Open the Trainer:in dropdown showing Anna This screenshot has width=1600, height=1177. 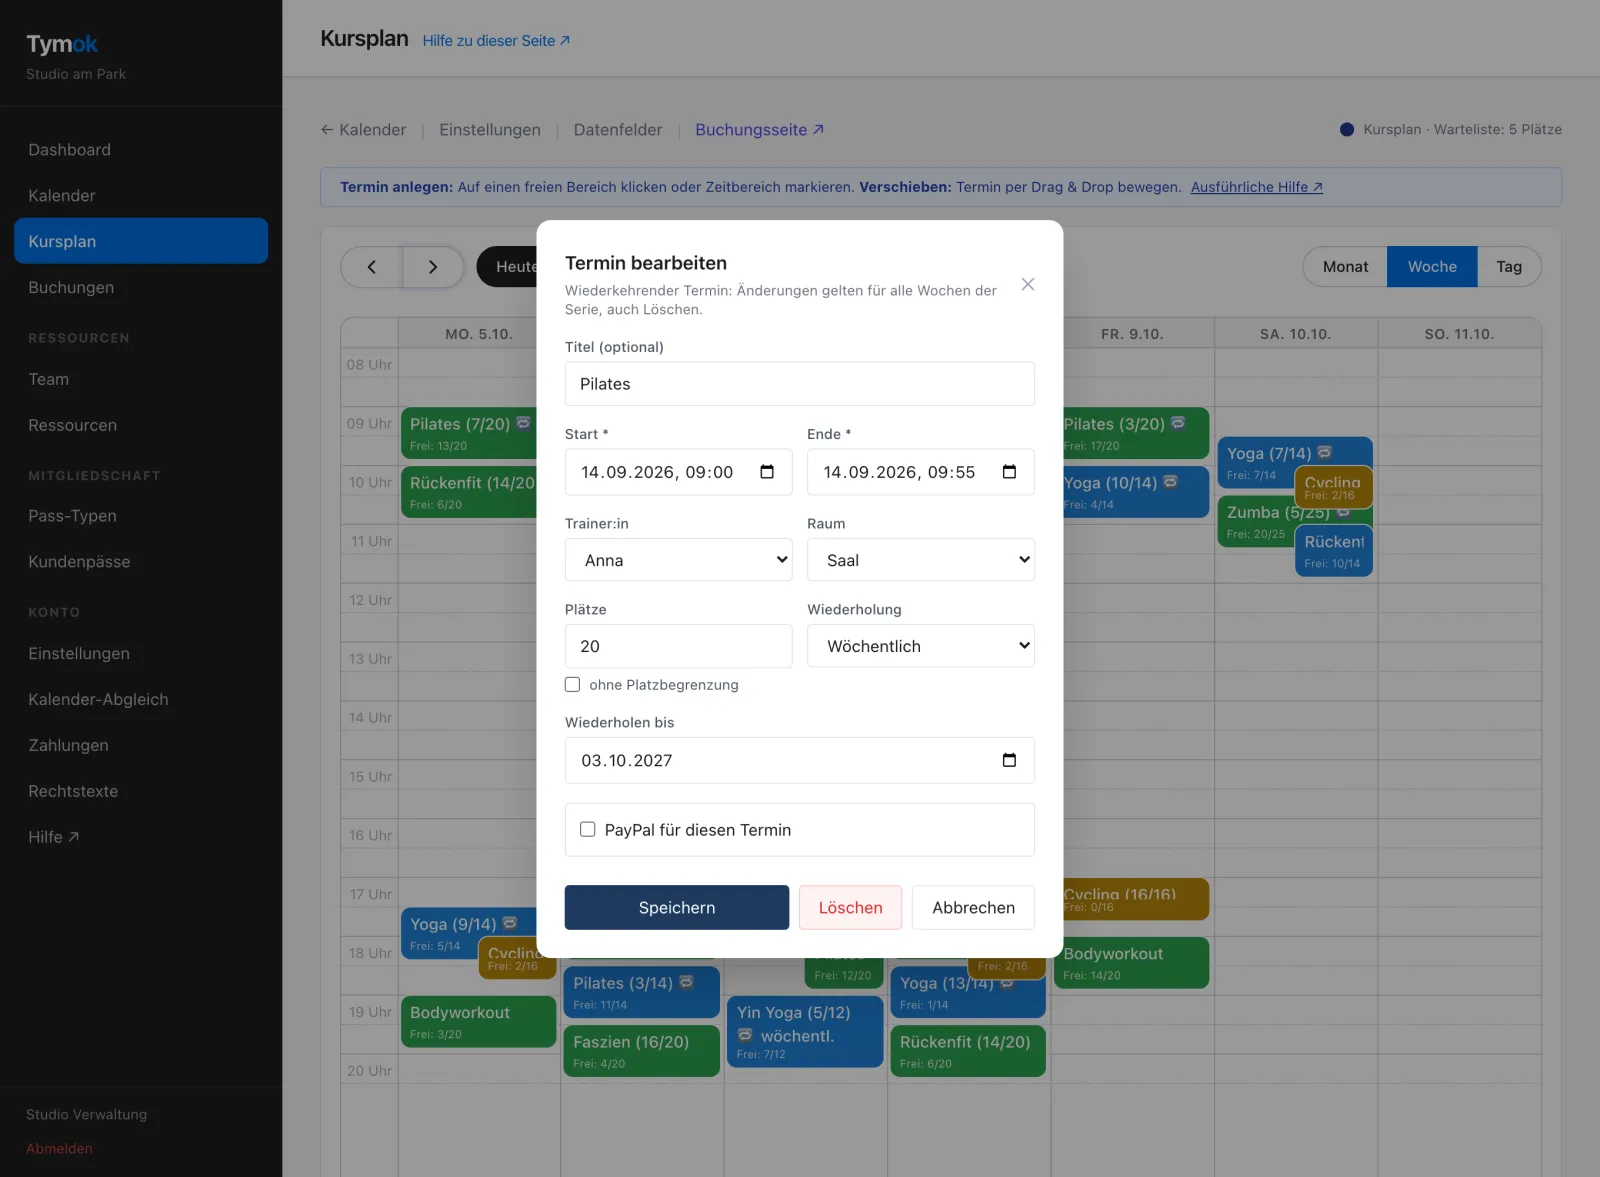tap(679, 560)
